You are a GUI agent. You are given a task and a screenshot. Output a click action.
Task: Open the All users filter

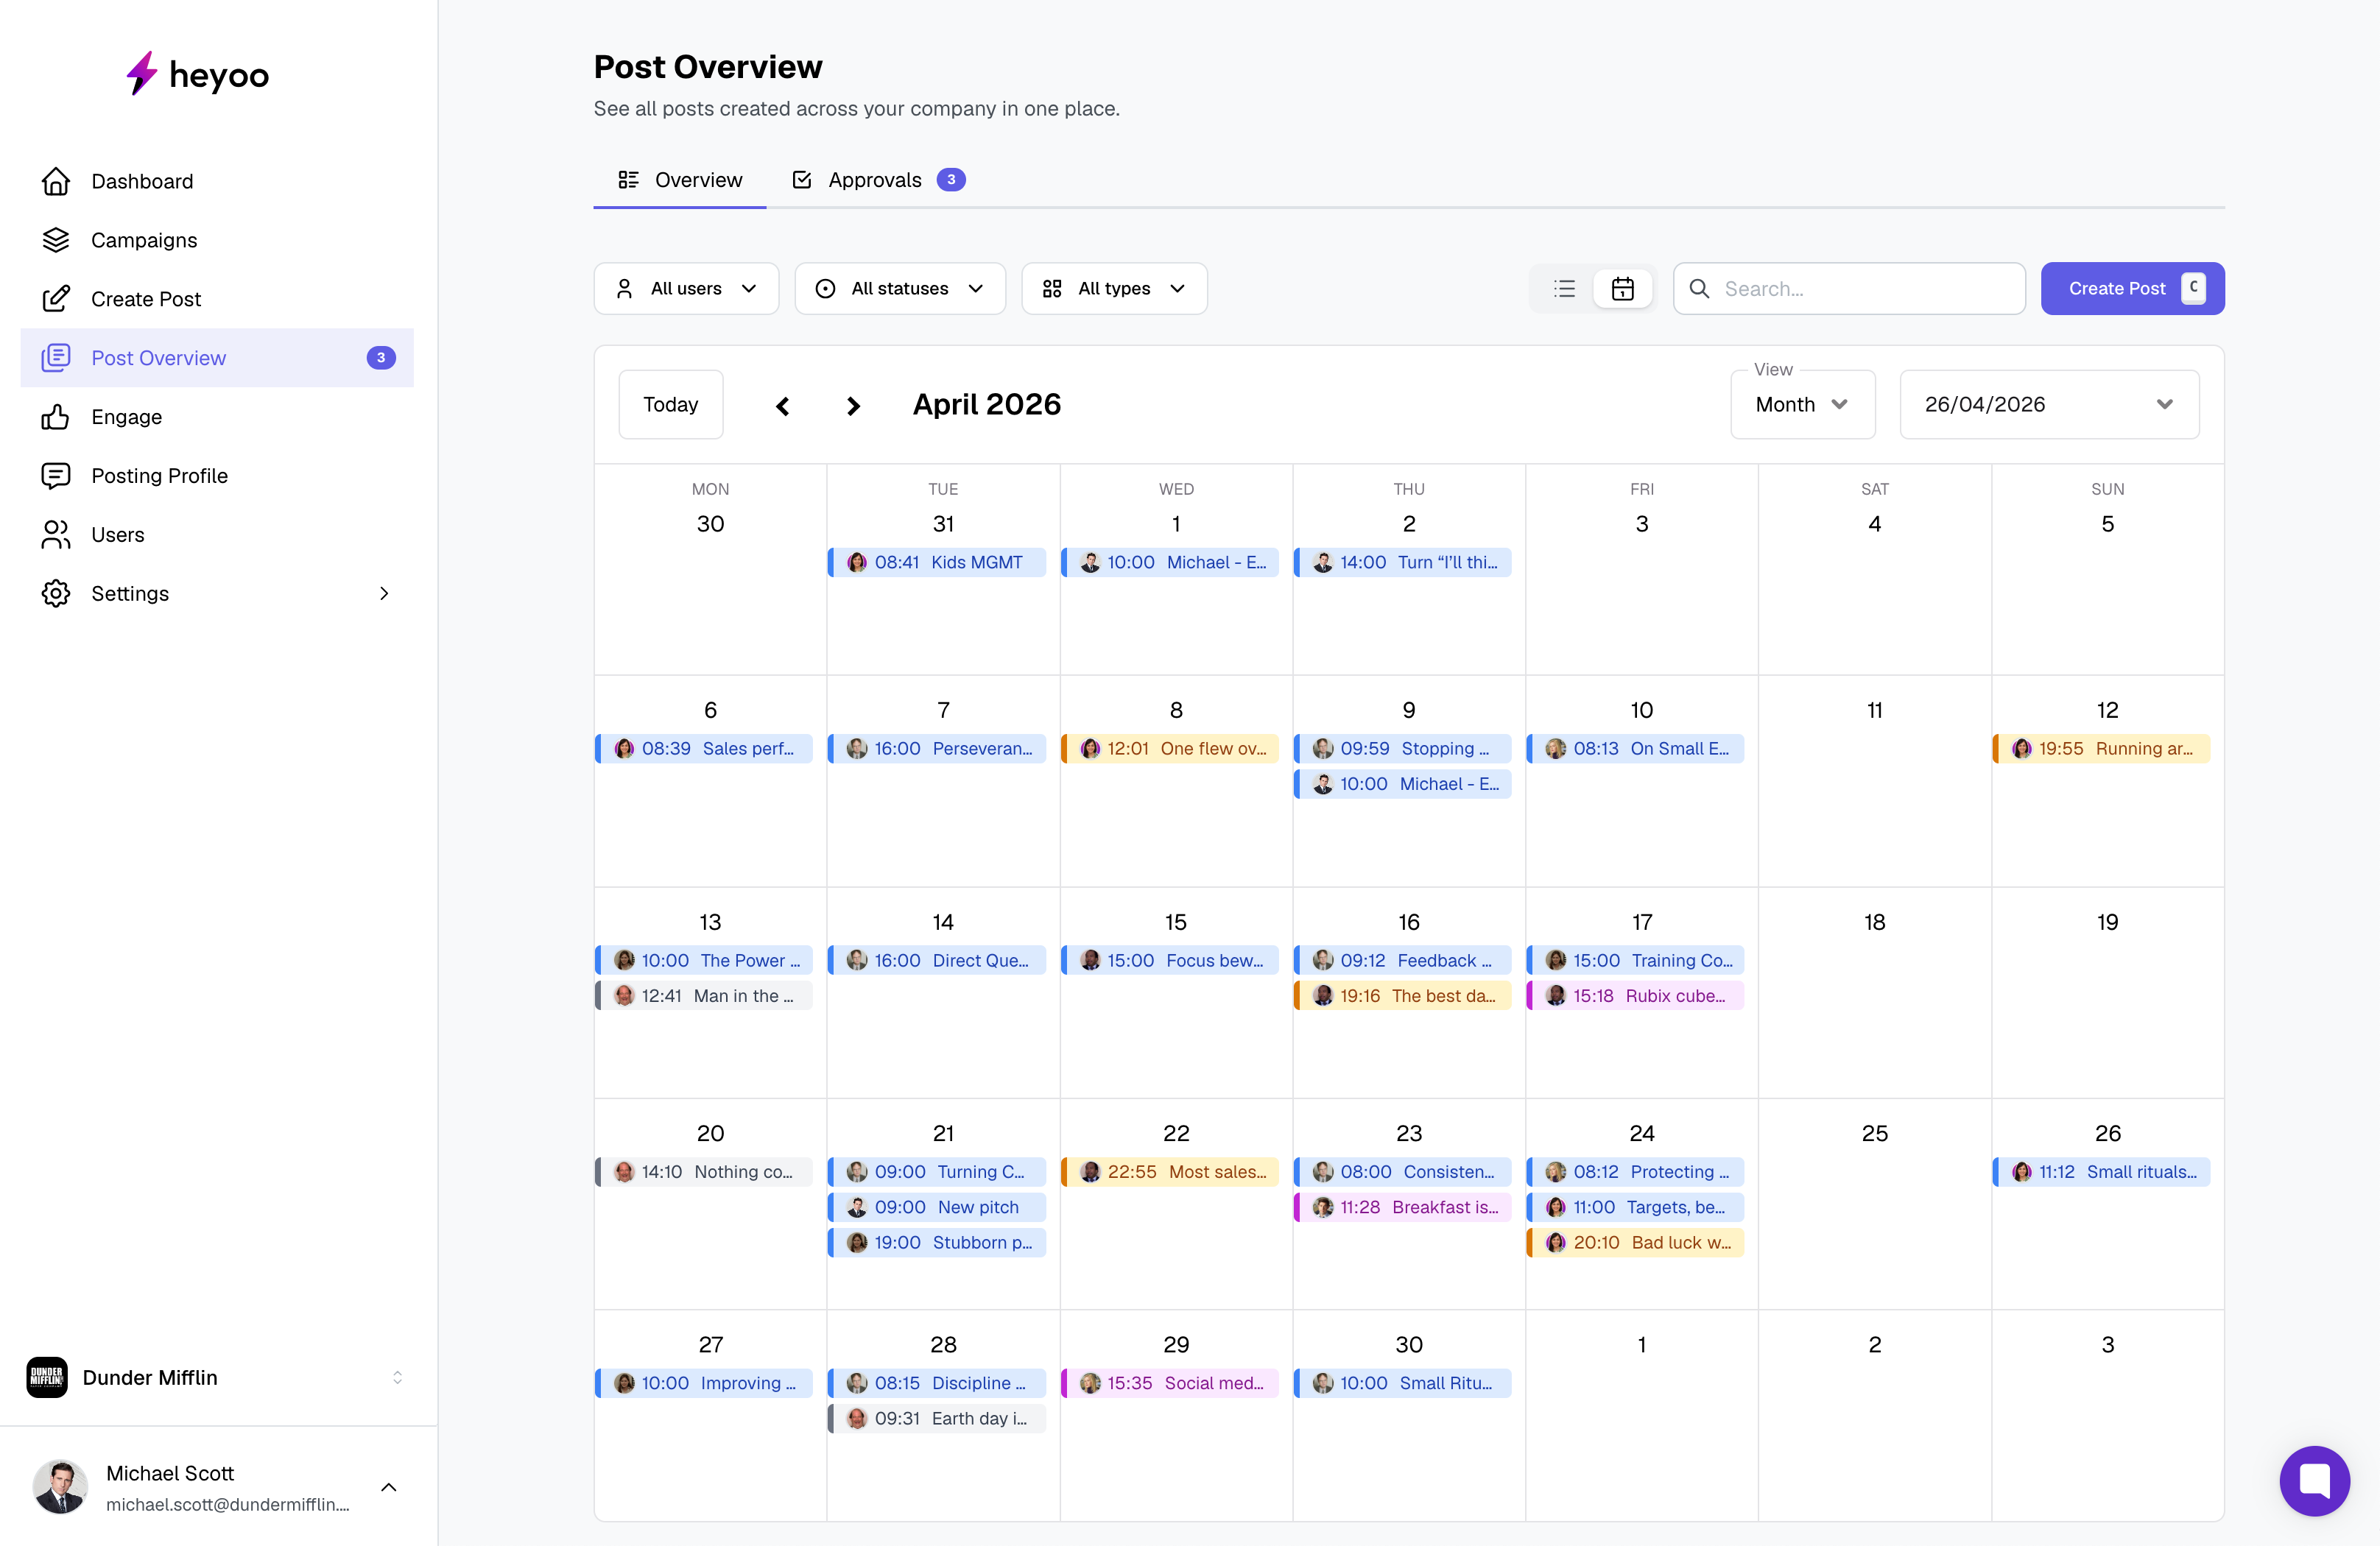(686, 289)
